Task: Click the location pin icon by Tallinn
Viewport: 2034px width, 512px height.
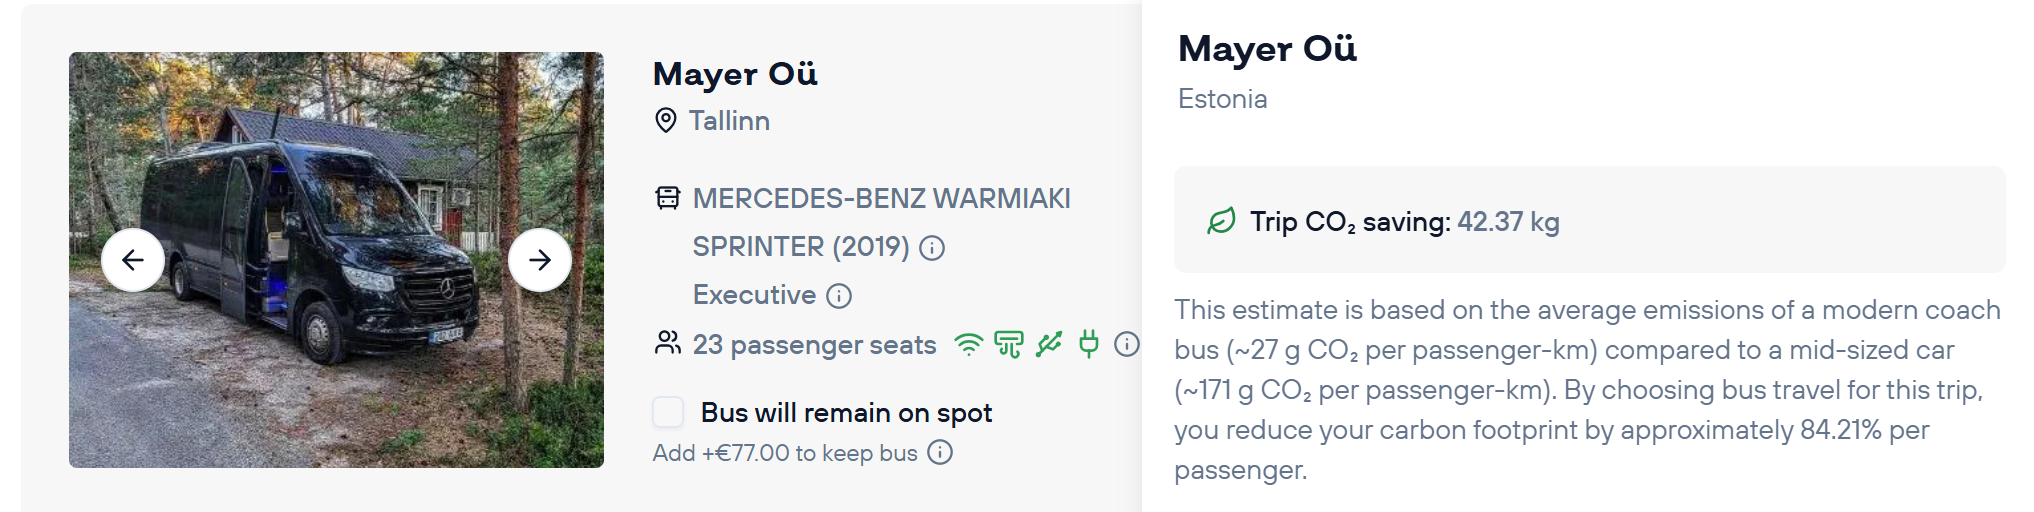Action: [x=665, y=121]
